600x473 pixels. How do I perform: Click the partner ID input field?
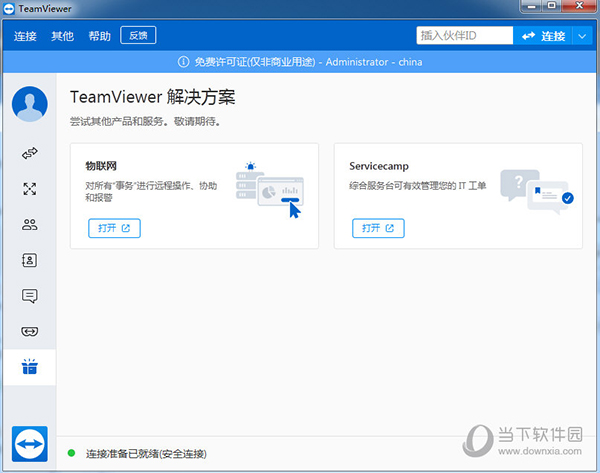465,36
